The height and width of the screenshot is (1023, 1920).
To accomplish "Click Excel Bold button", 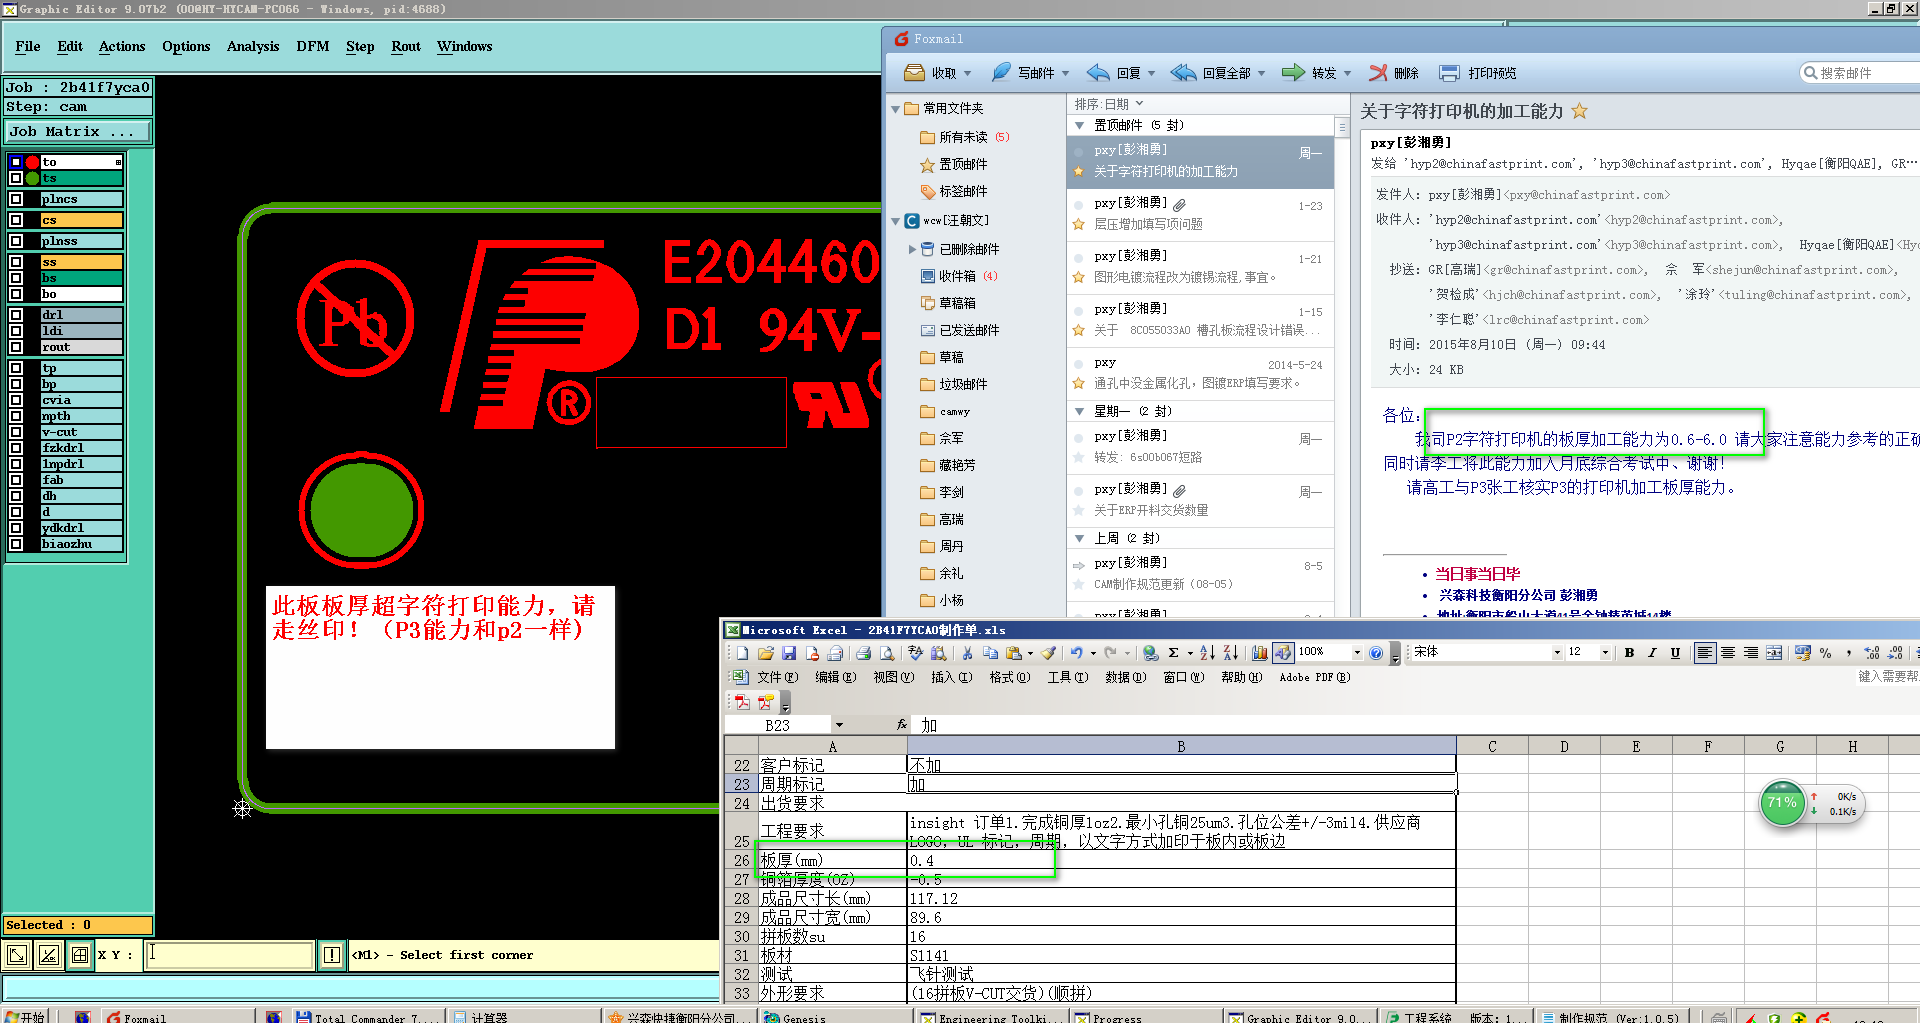I will tap(1629, 653).
